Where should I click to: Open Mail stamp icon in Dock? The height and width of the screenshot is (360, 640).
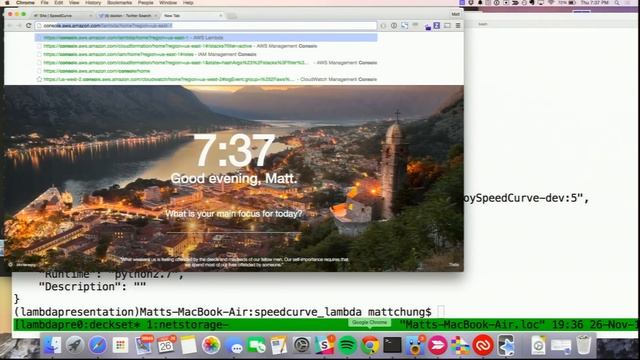143,345
